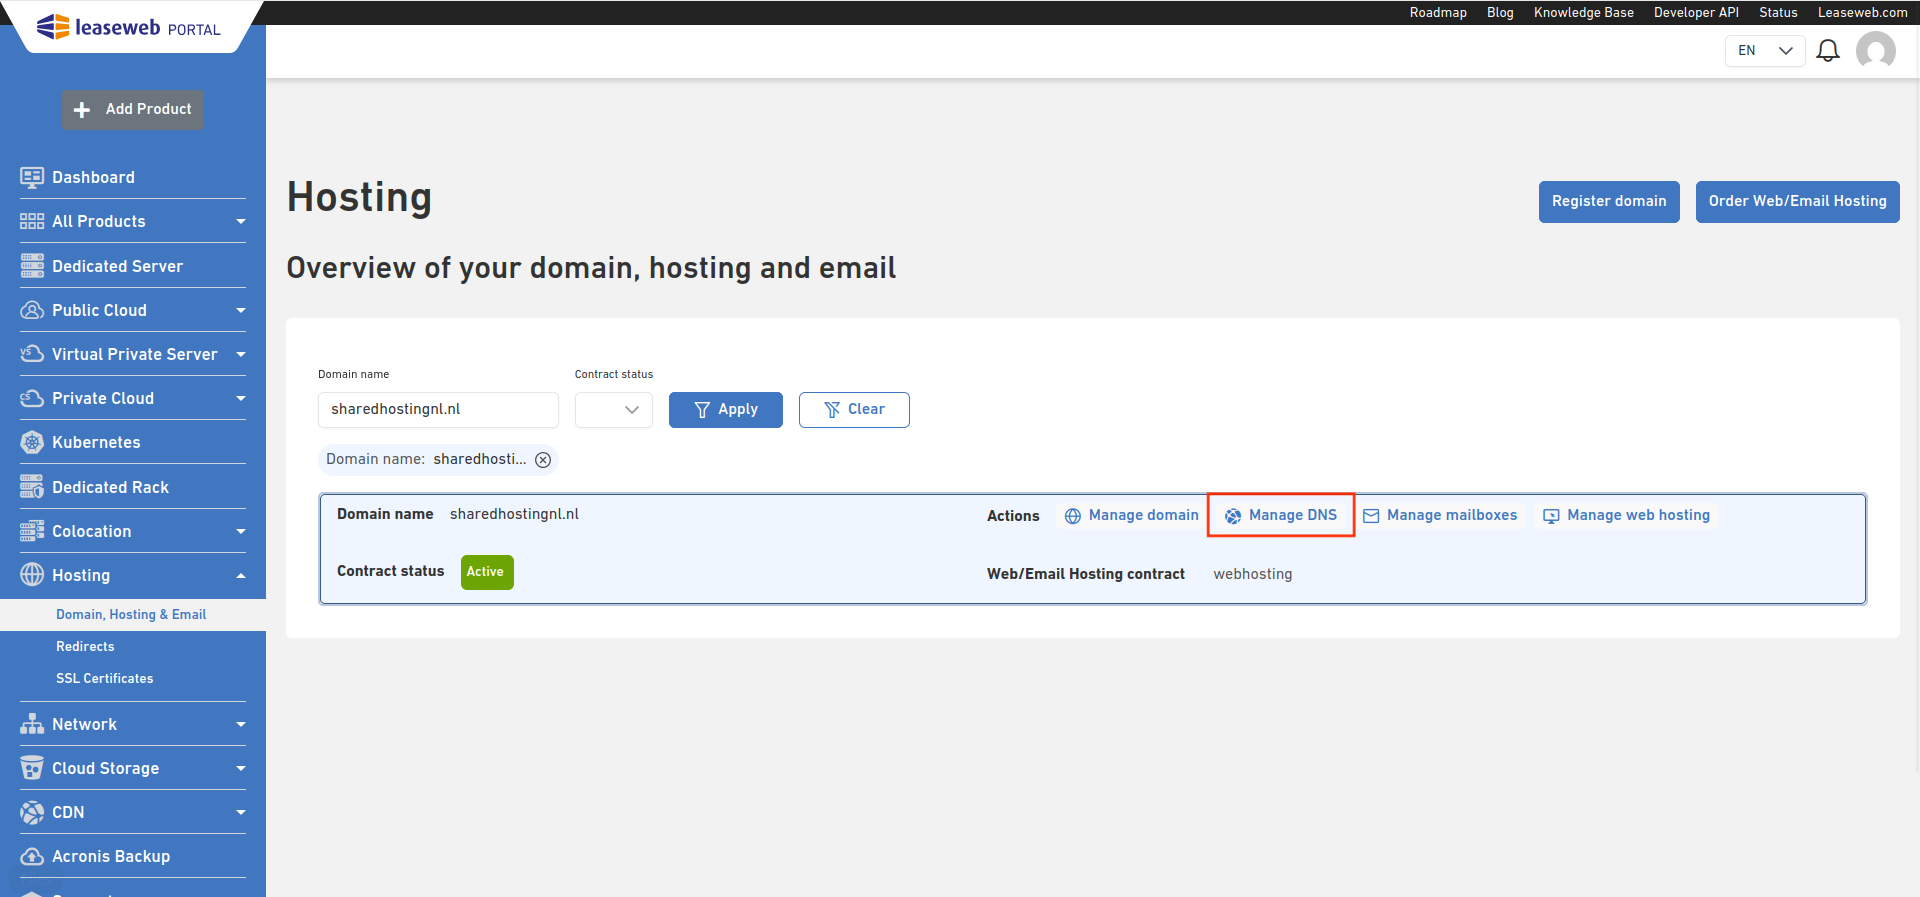
Task: Open the Leaseweb.com top link
Action: pos(1863,12)
